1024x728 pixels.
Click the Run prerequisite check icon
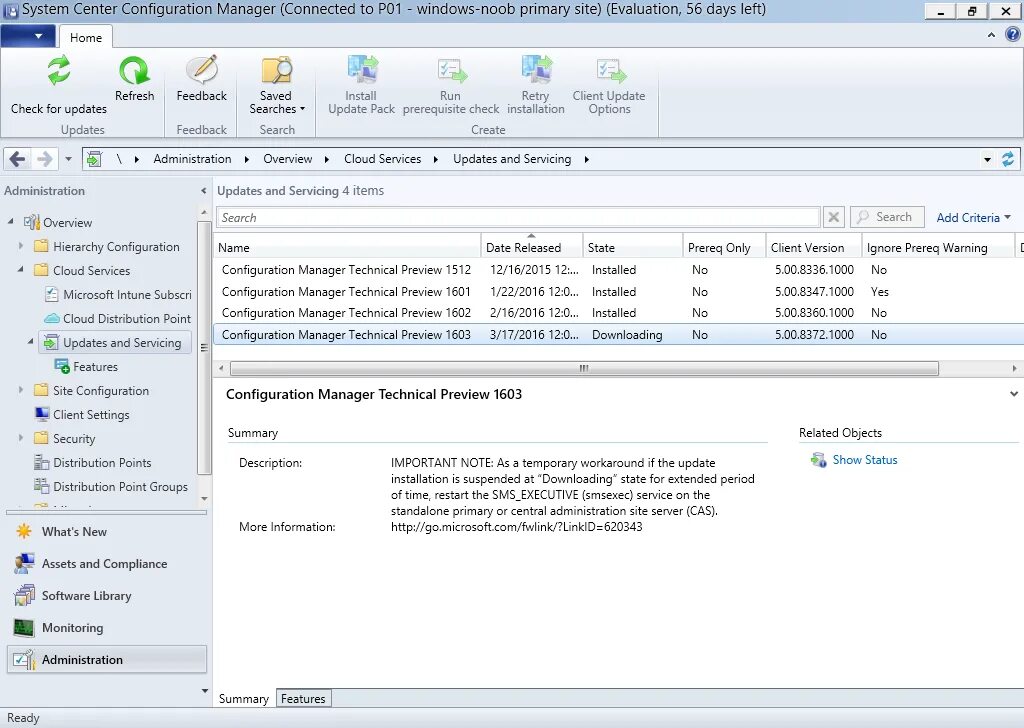[x=451, y=71]
